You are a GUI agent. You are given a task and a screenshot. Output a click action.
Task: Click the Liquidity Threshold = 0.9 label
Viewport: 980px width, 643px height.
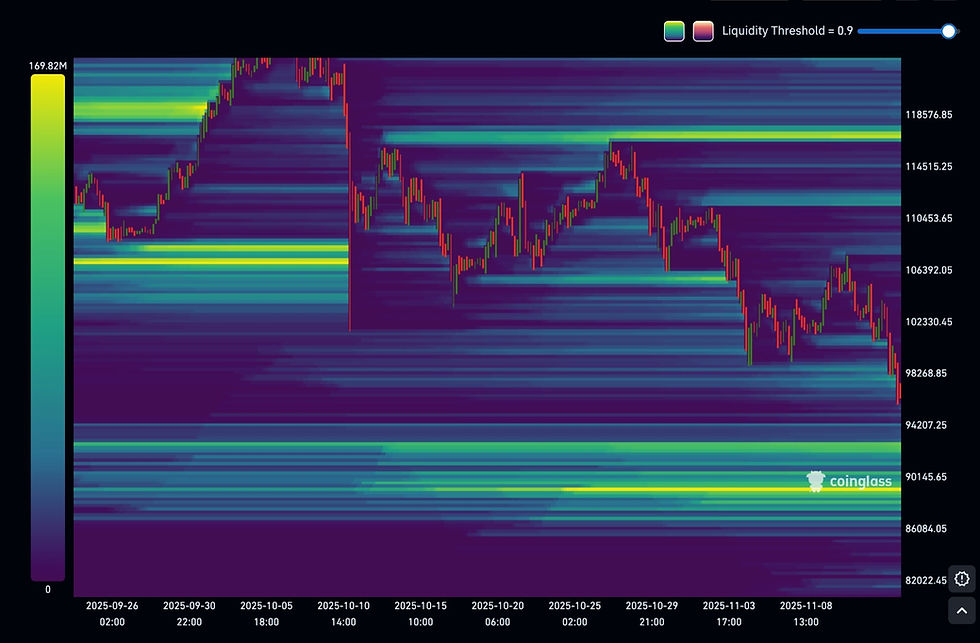pos(787,31)
